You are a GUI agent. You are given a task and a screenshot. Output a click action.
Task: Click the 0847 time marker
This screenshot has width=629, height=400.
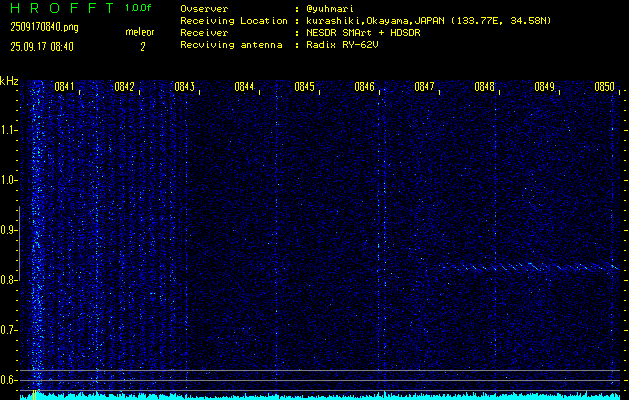pyautogui.click(x=424, y=87)
